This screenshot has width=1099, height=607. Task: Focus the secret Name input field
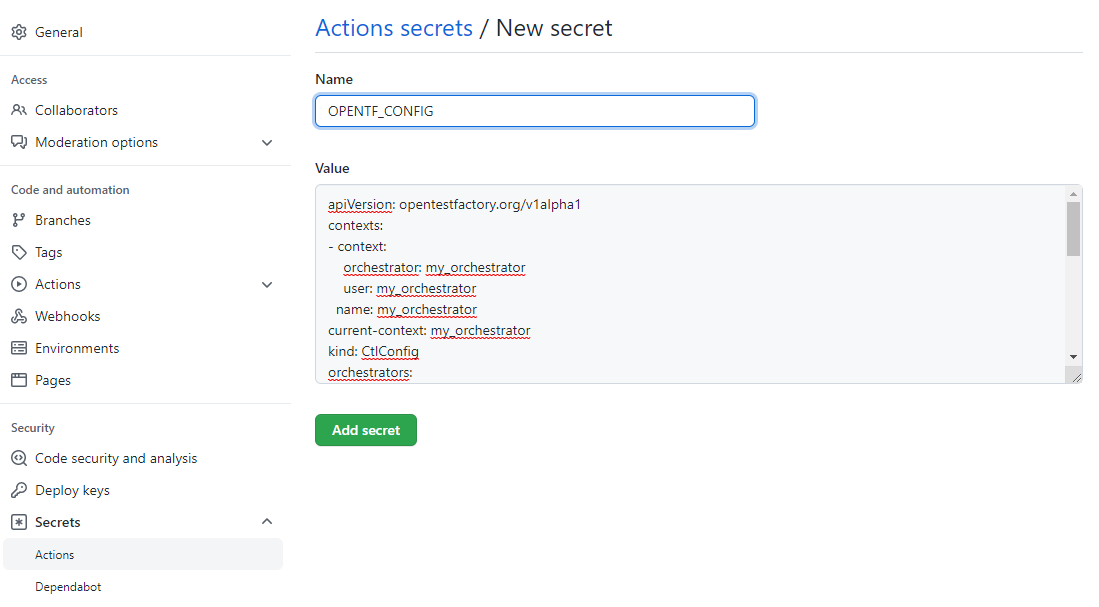[x=535, y=111]
